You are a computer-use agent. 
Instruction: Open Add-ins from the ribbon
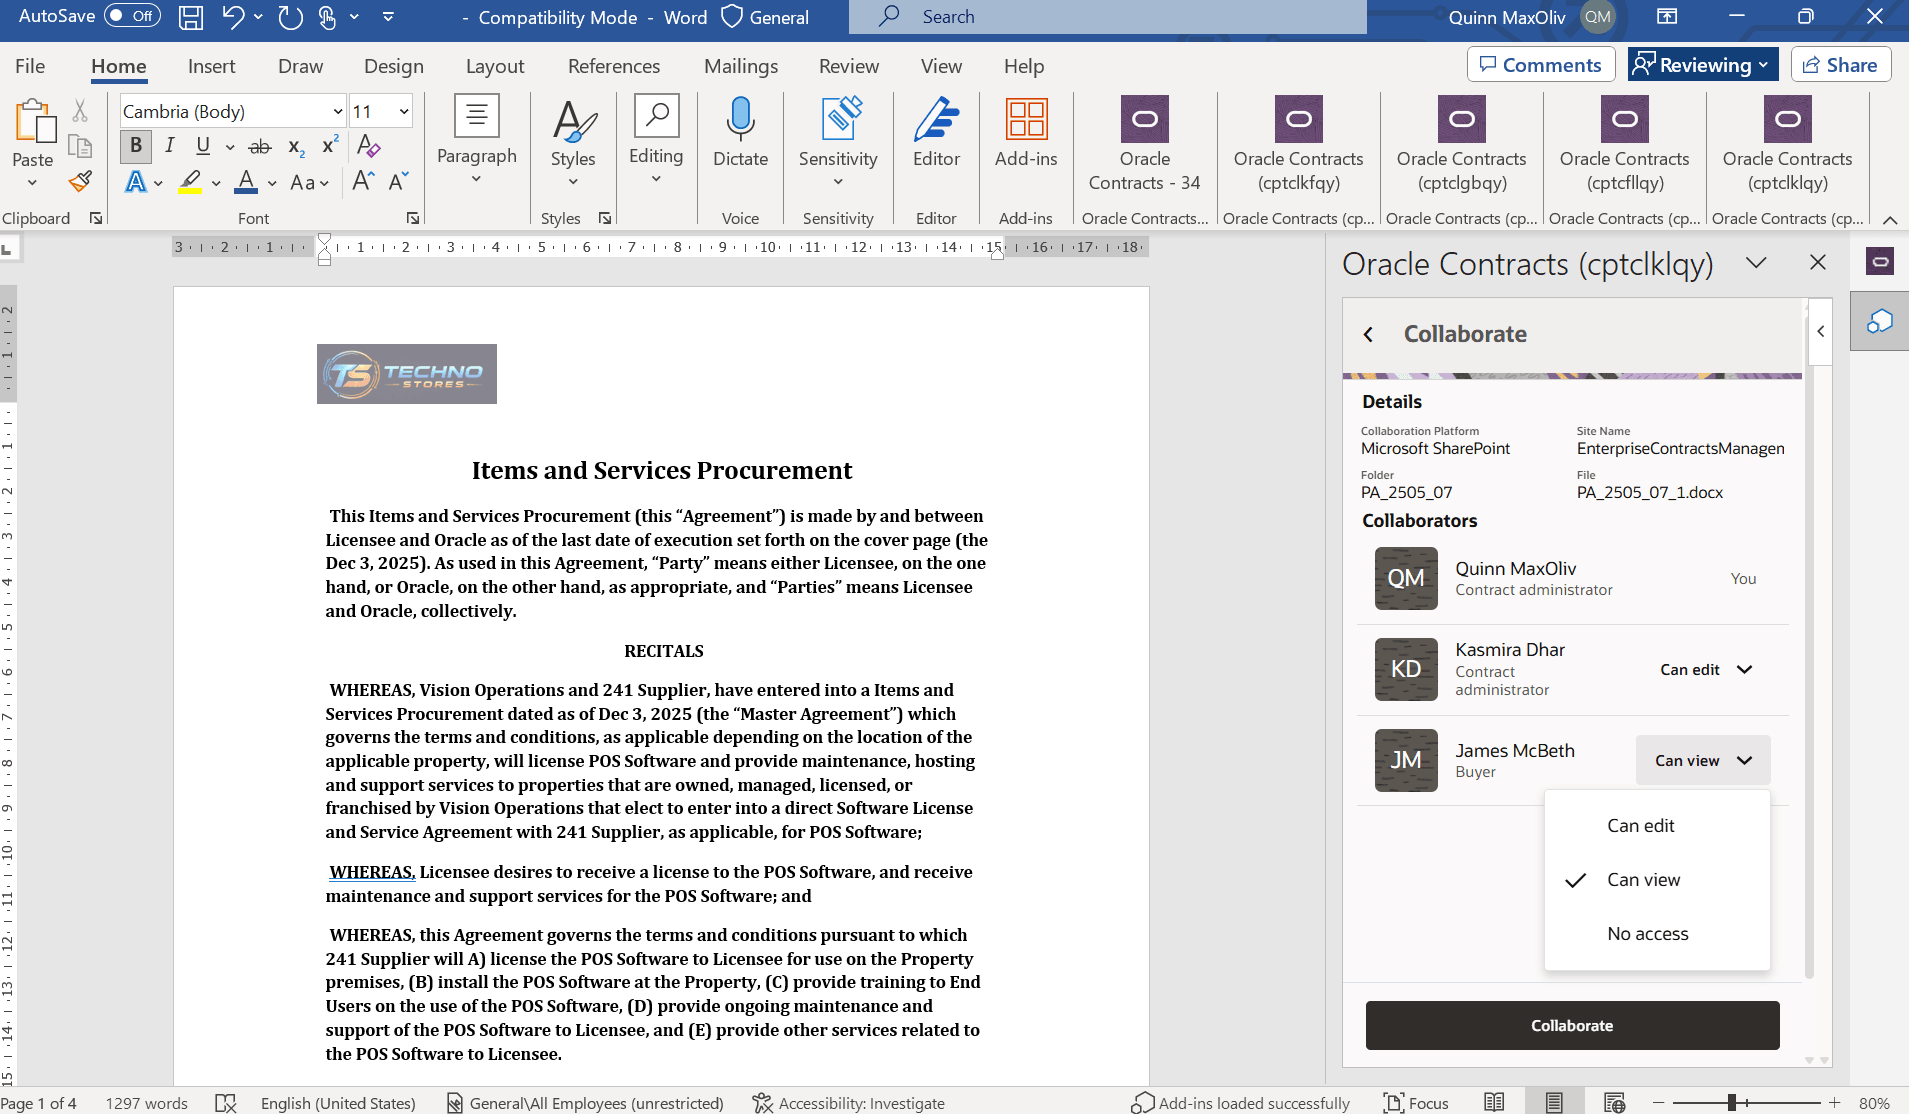pos(1026,133)
